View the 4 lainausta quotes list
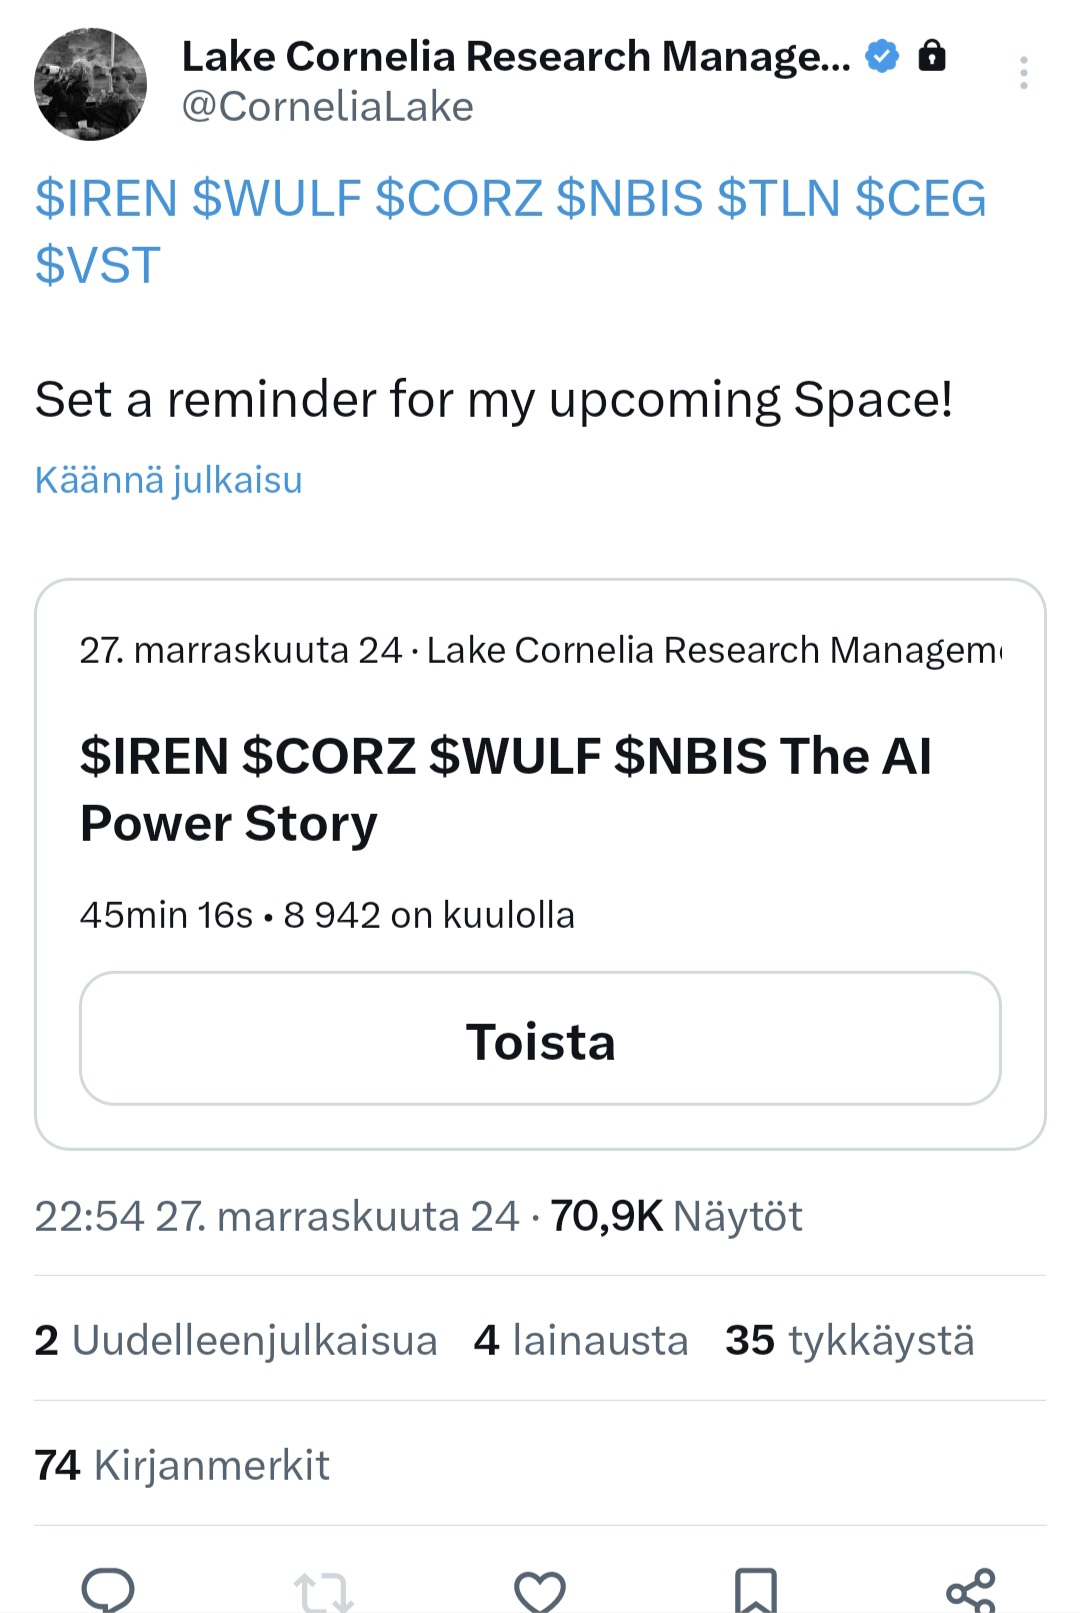This screenshot has width=1080, height=1613. (581, 1340)
